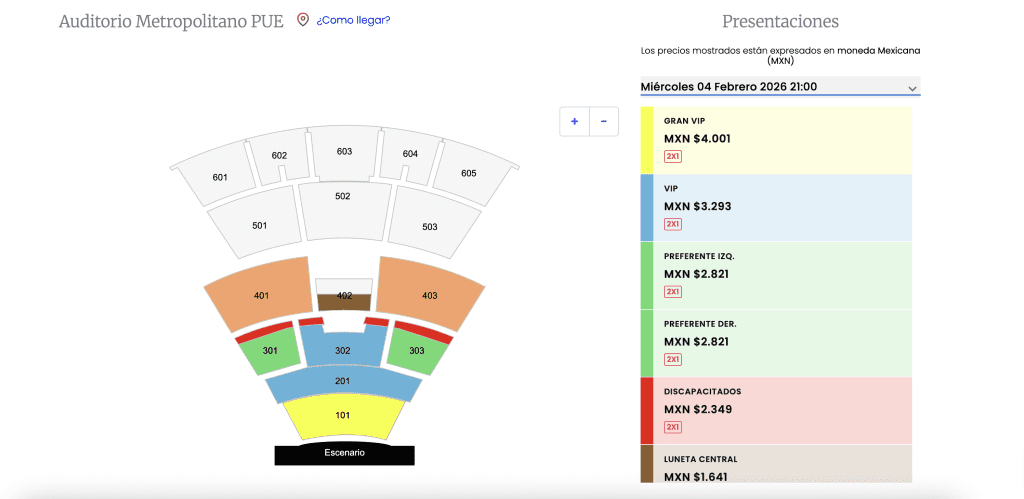Image resolution: width=1024 pixels, height=499 pixels.
Task: Zoom out the seat map with minus
Action: (x=604, y=122)
